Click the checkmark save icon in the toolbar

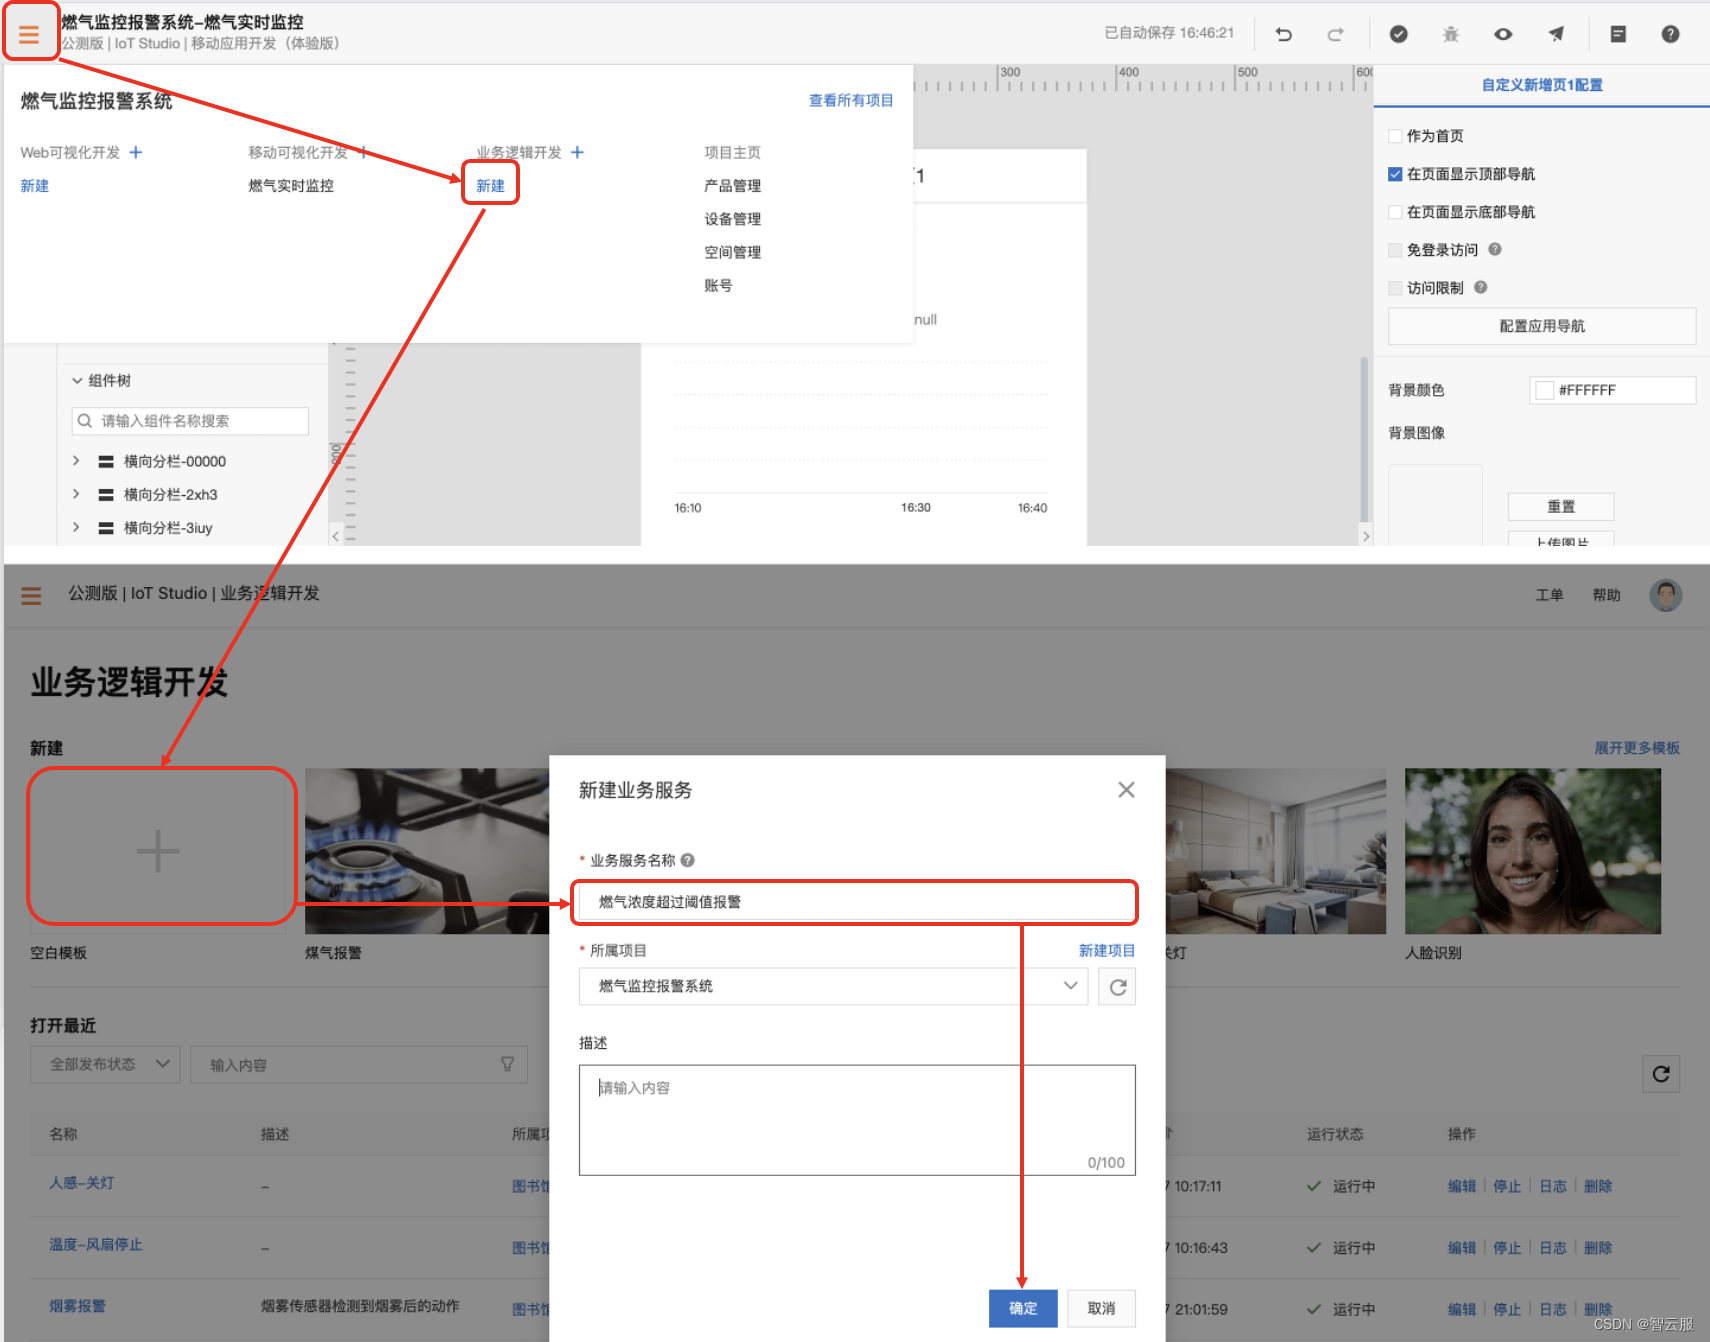coord(1399,34)
